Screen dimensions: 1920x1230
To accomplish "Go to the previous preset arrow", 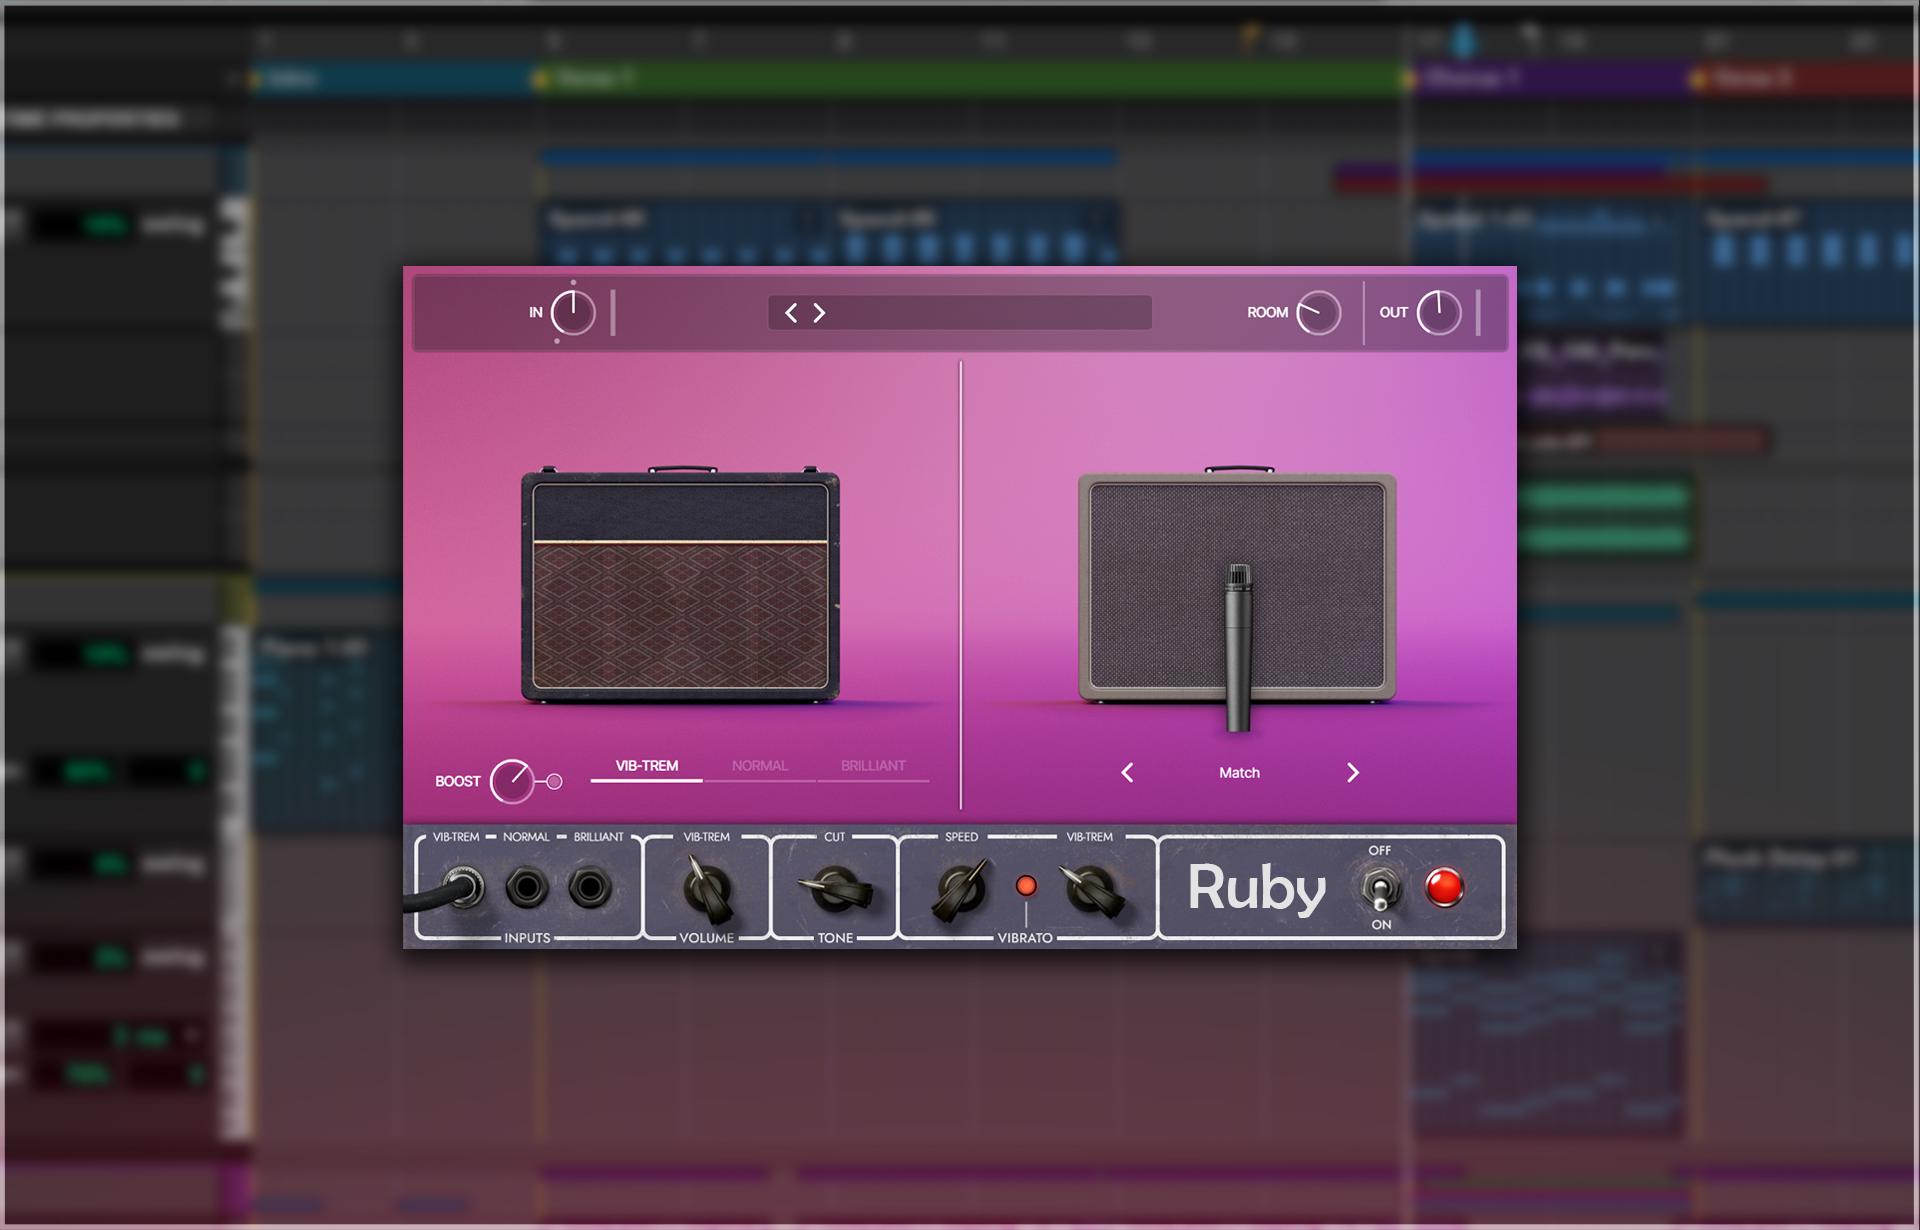I will click(791, 313).
